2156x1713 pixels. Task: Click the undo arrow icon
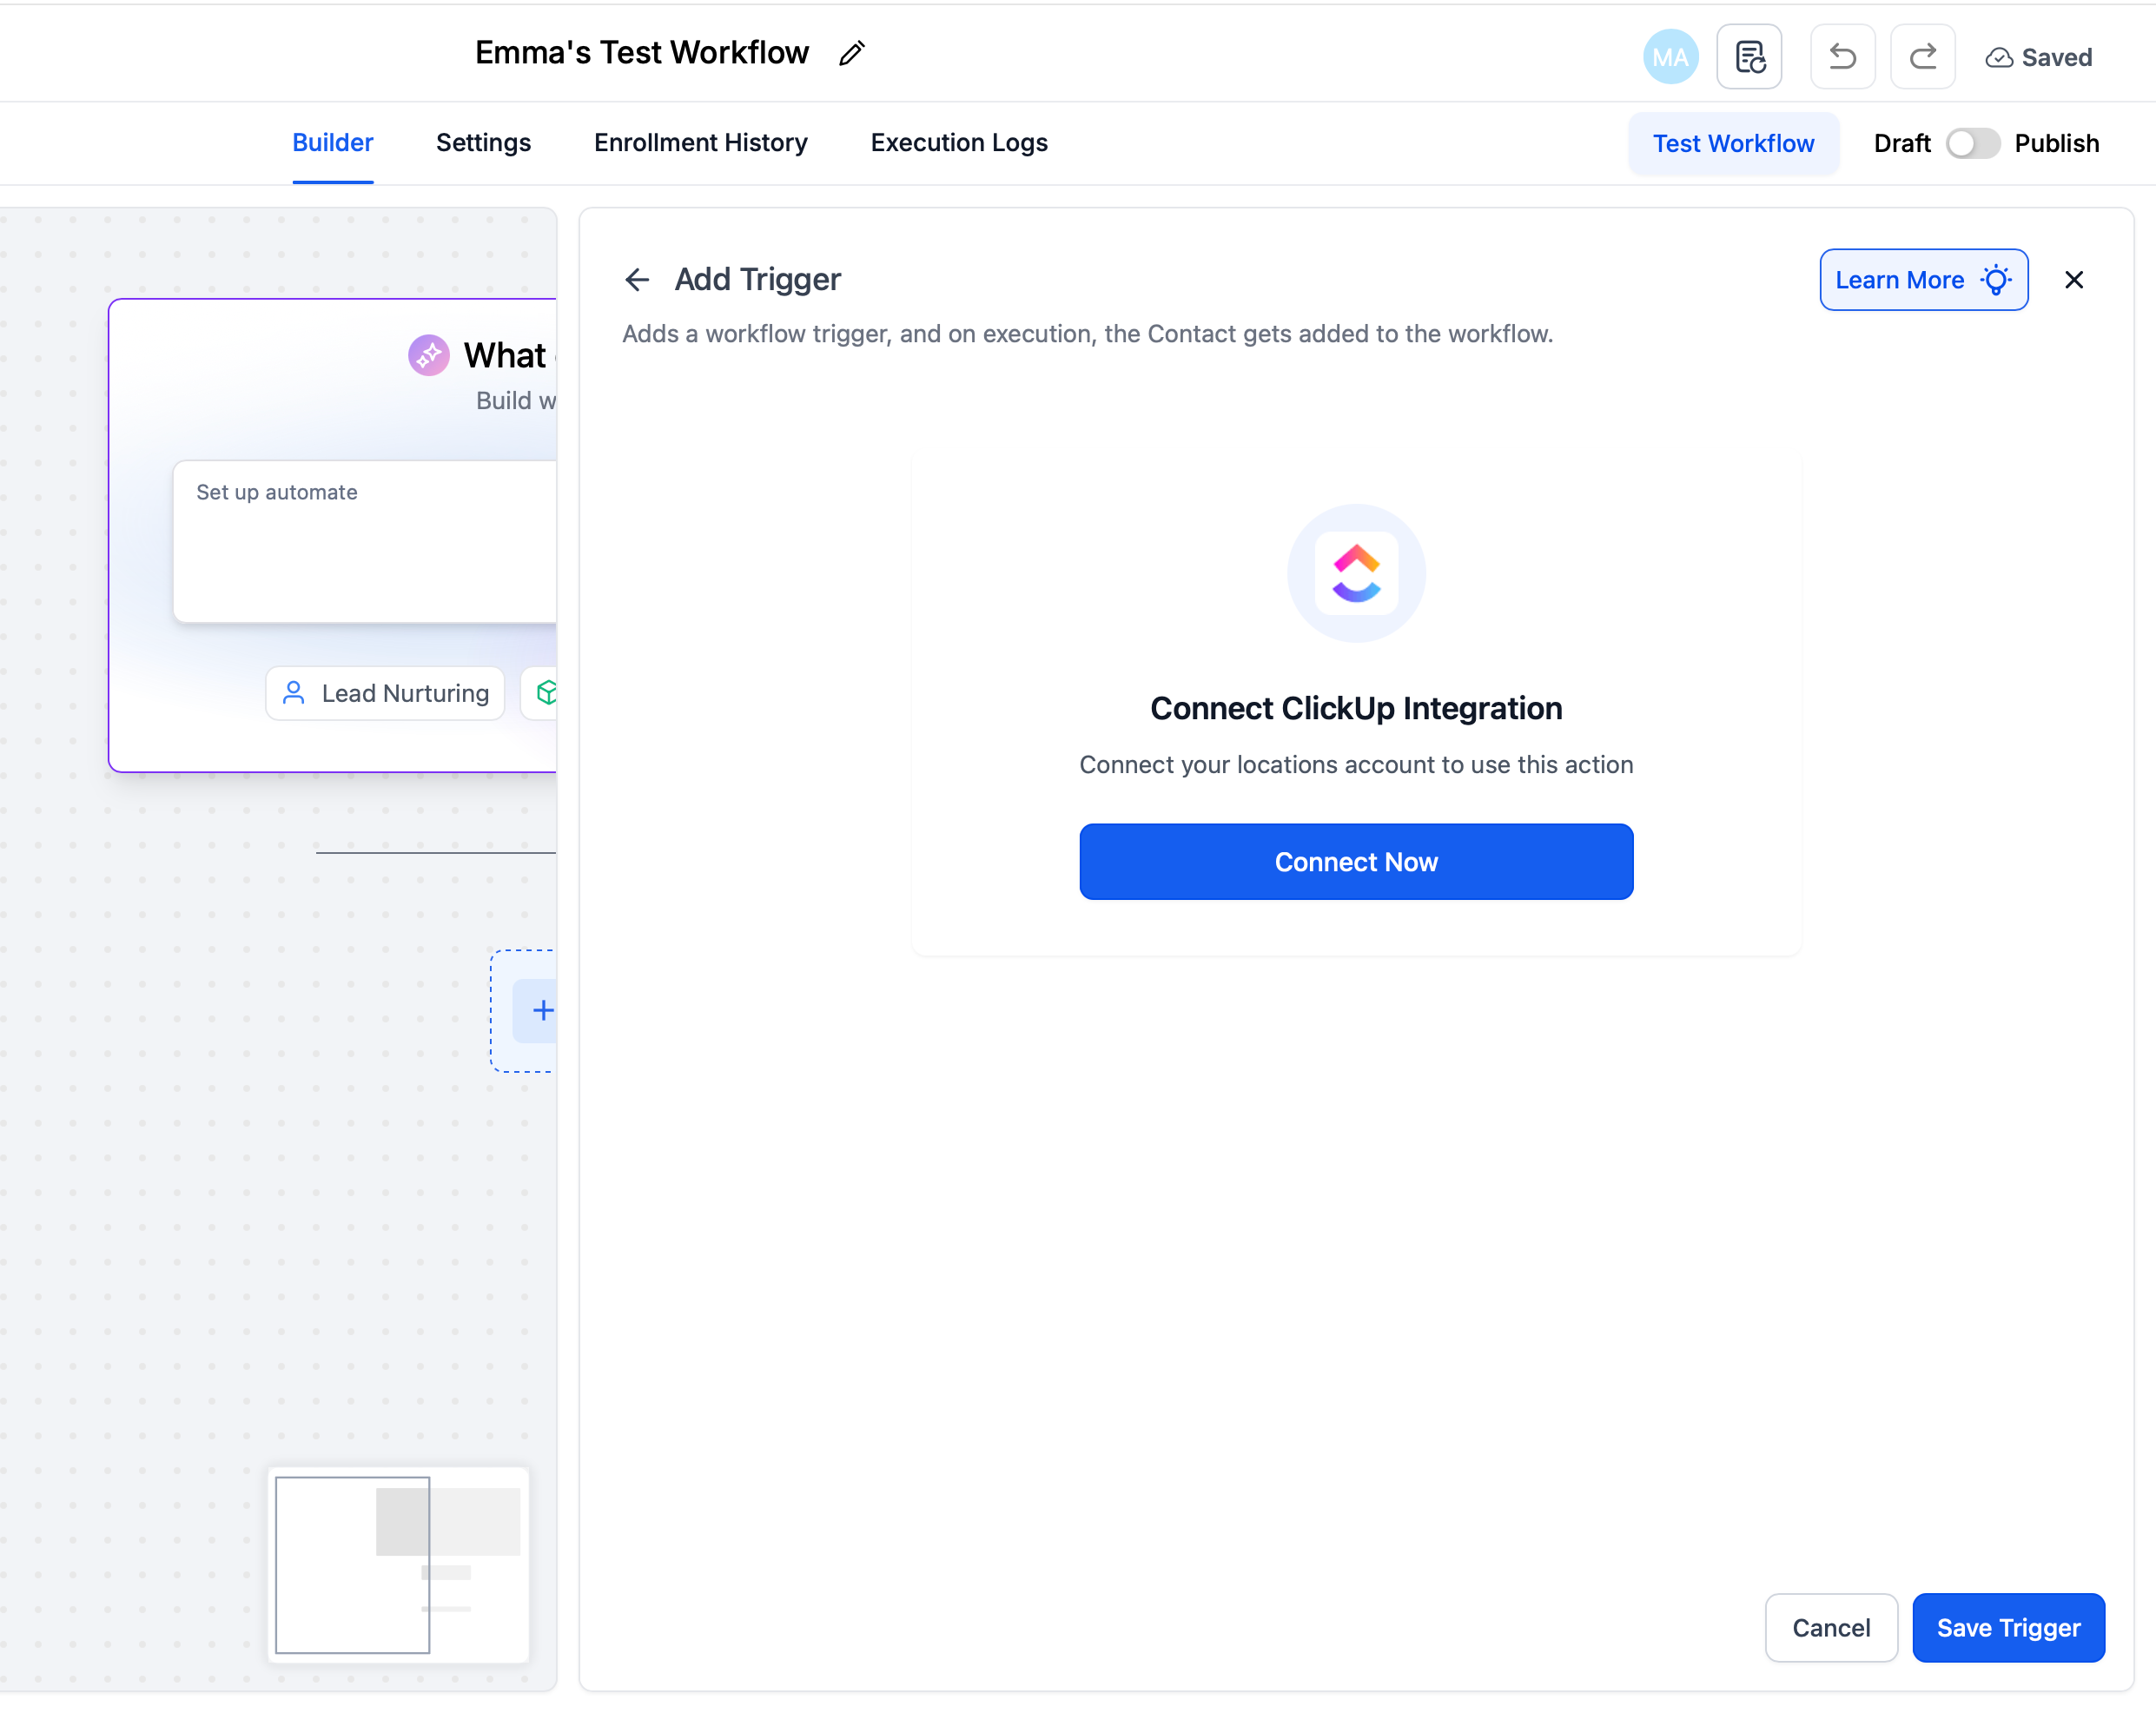pyautogui.click(x=1842, y=57)
